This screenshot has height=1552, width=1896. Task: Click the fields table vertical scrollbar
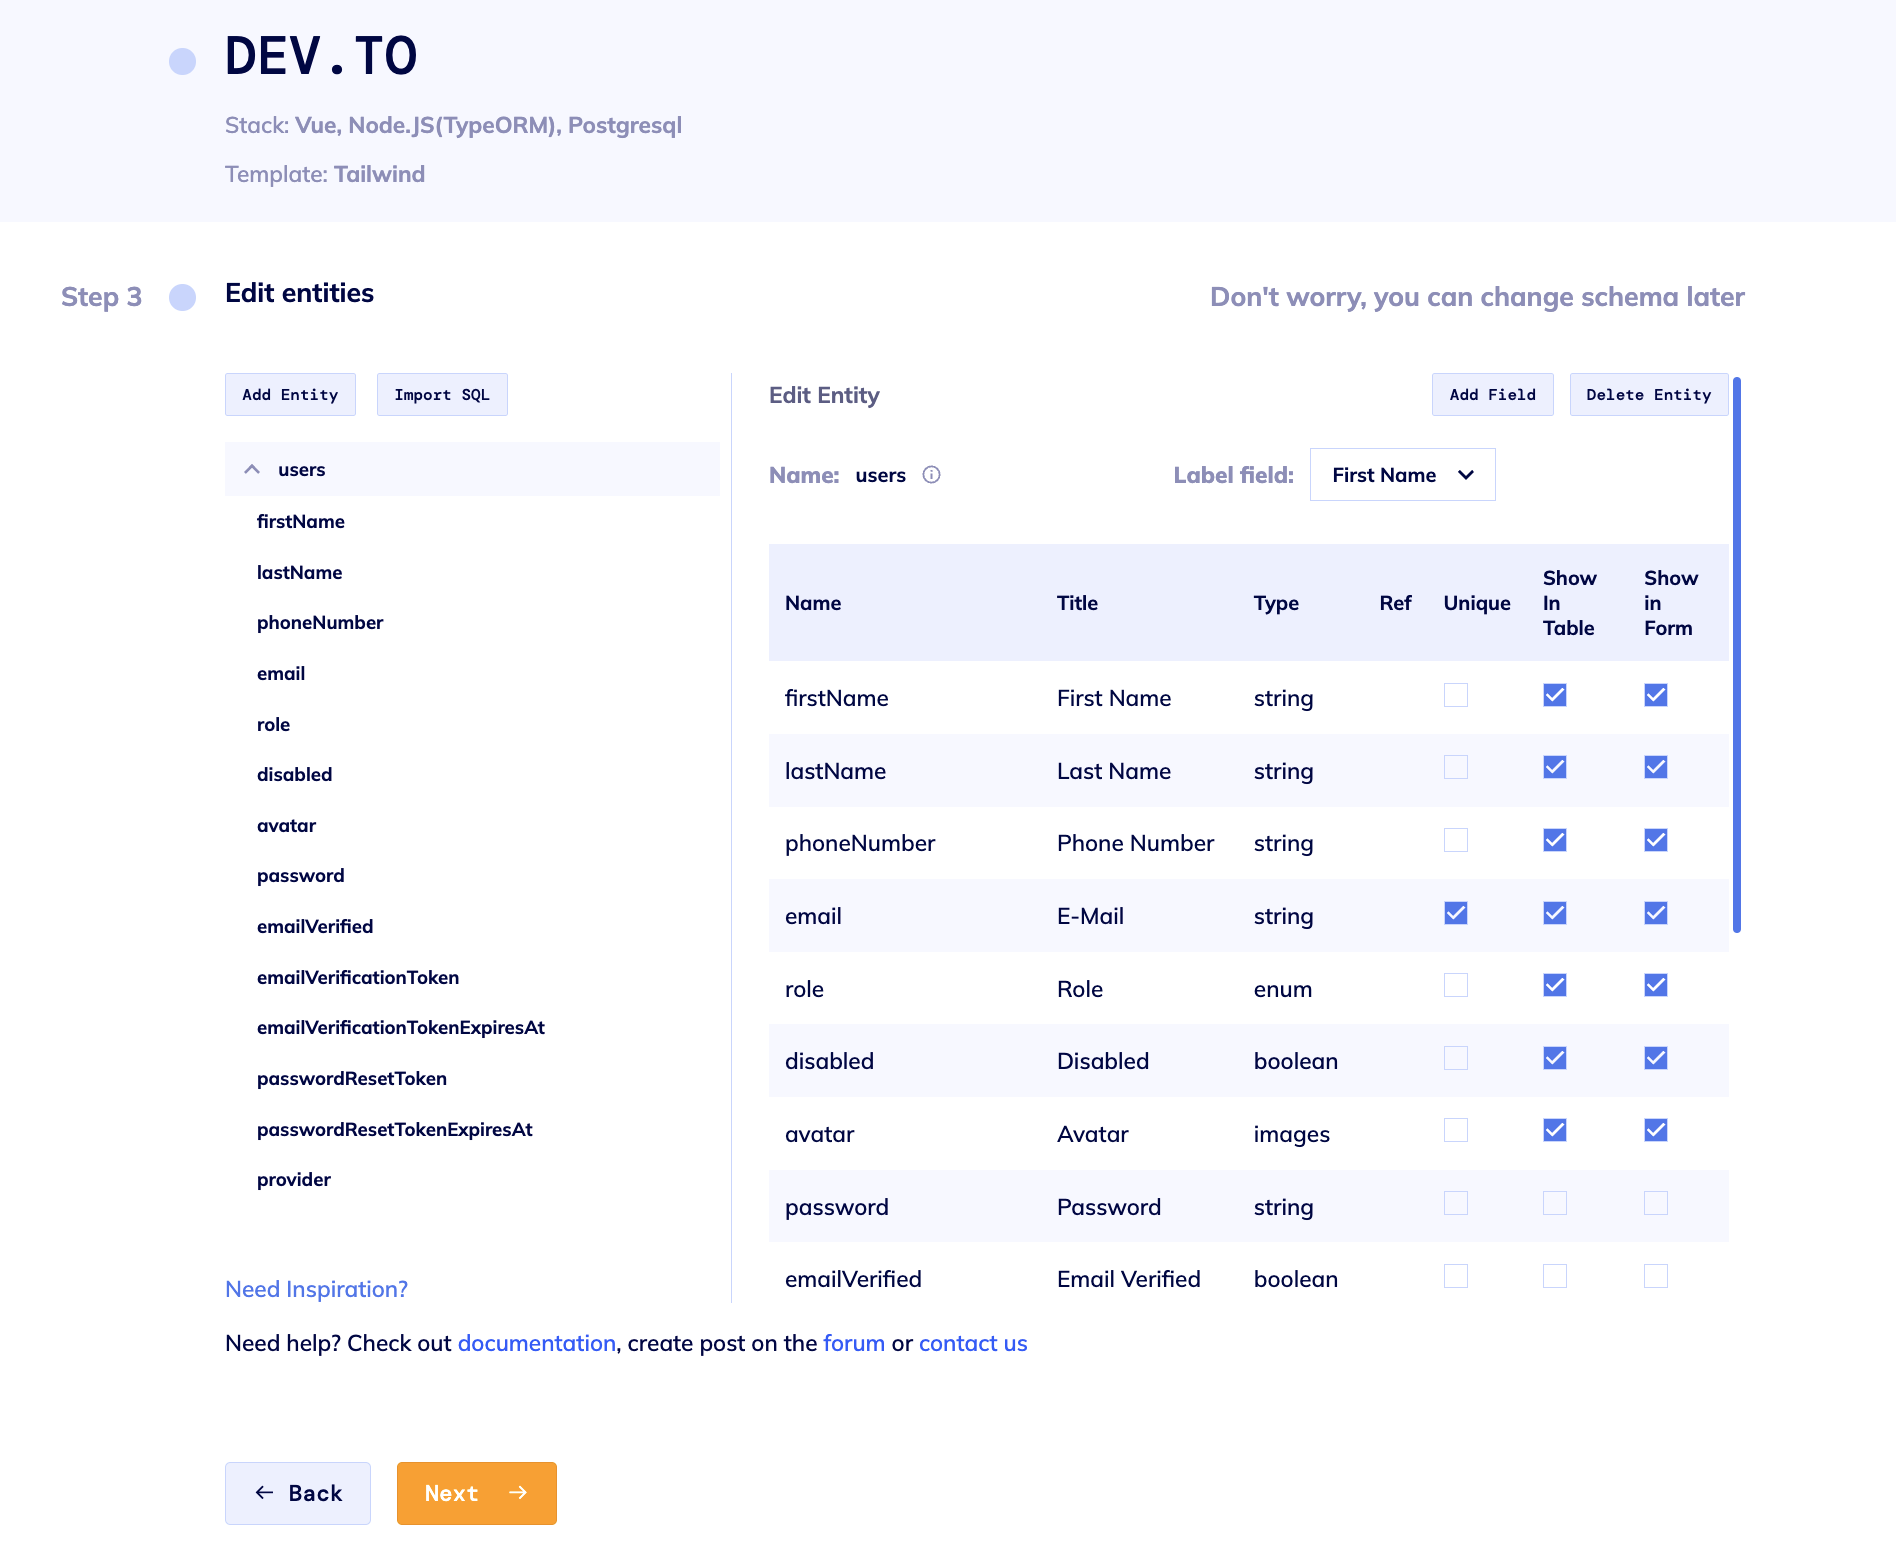click(1737, 655)
